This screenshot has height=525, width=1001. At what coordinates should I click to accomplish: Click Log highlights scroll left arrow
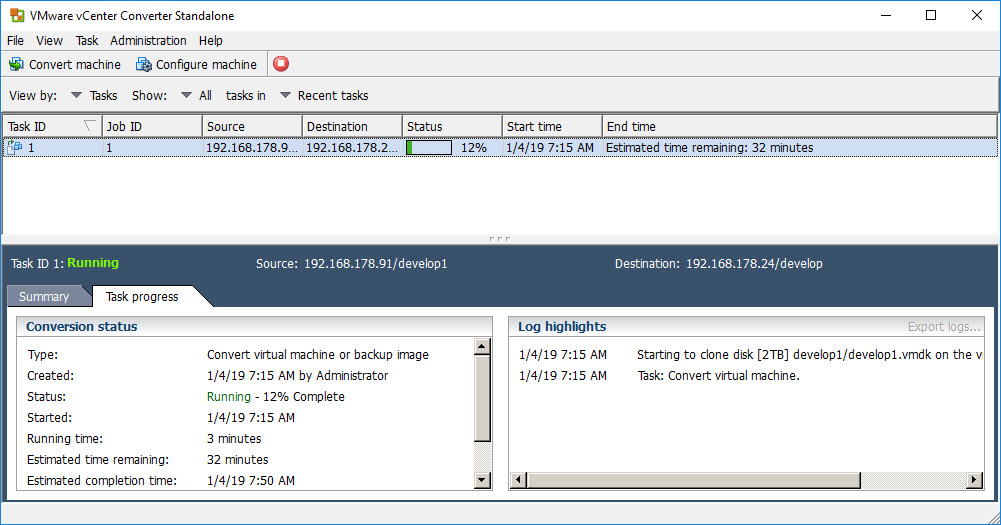[518, 480]
